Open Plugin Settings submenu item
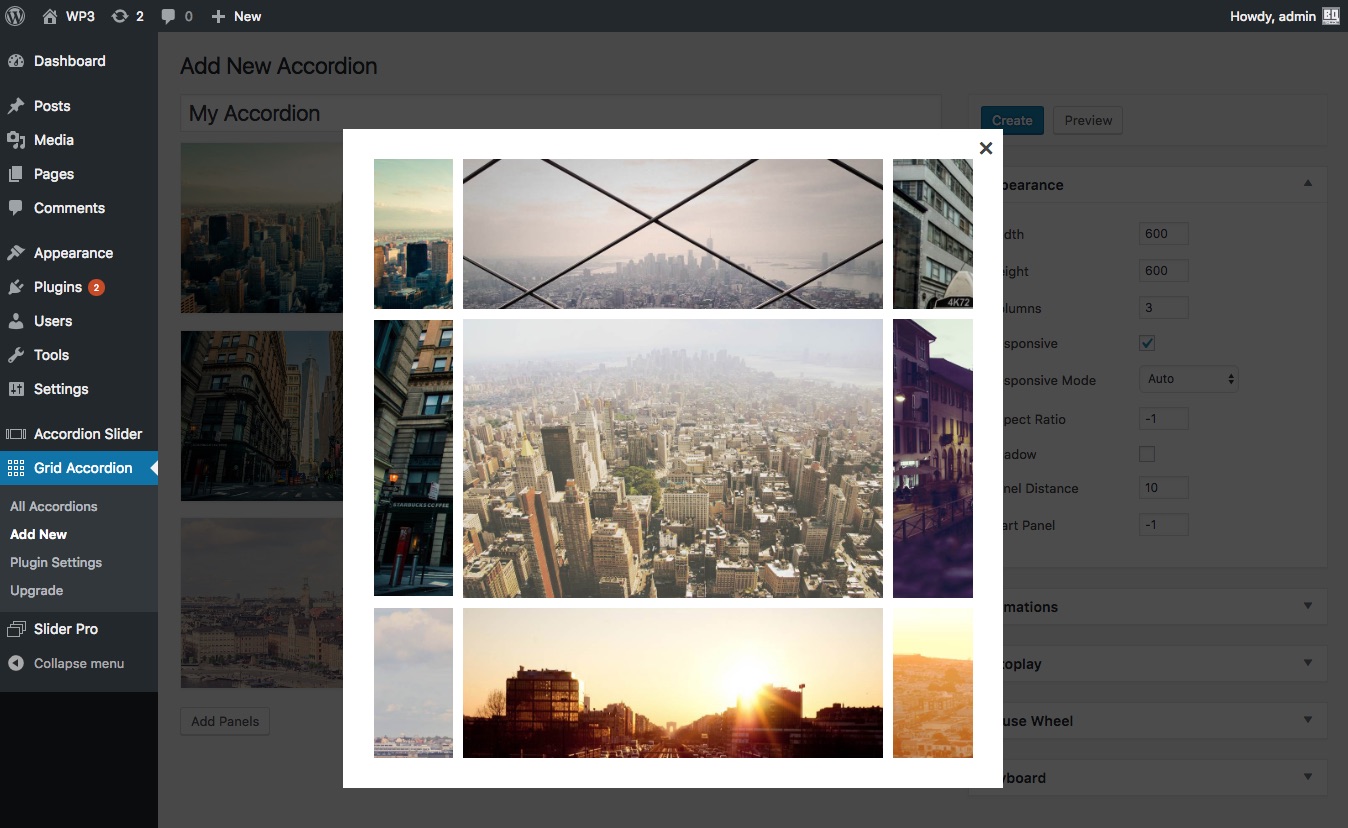 pyautogui.click(x=56, y=562)
